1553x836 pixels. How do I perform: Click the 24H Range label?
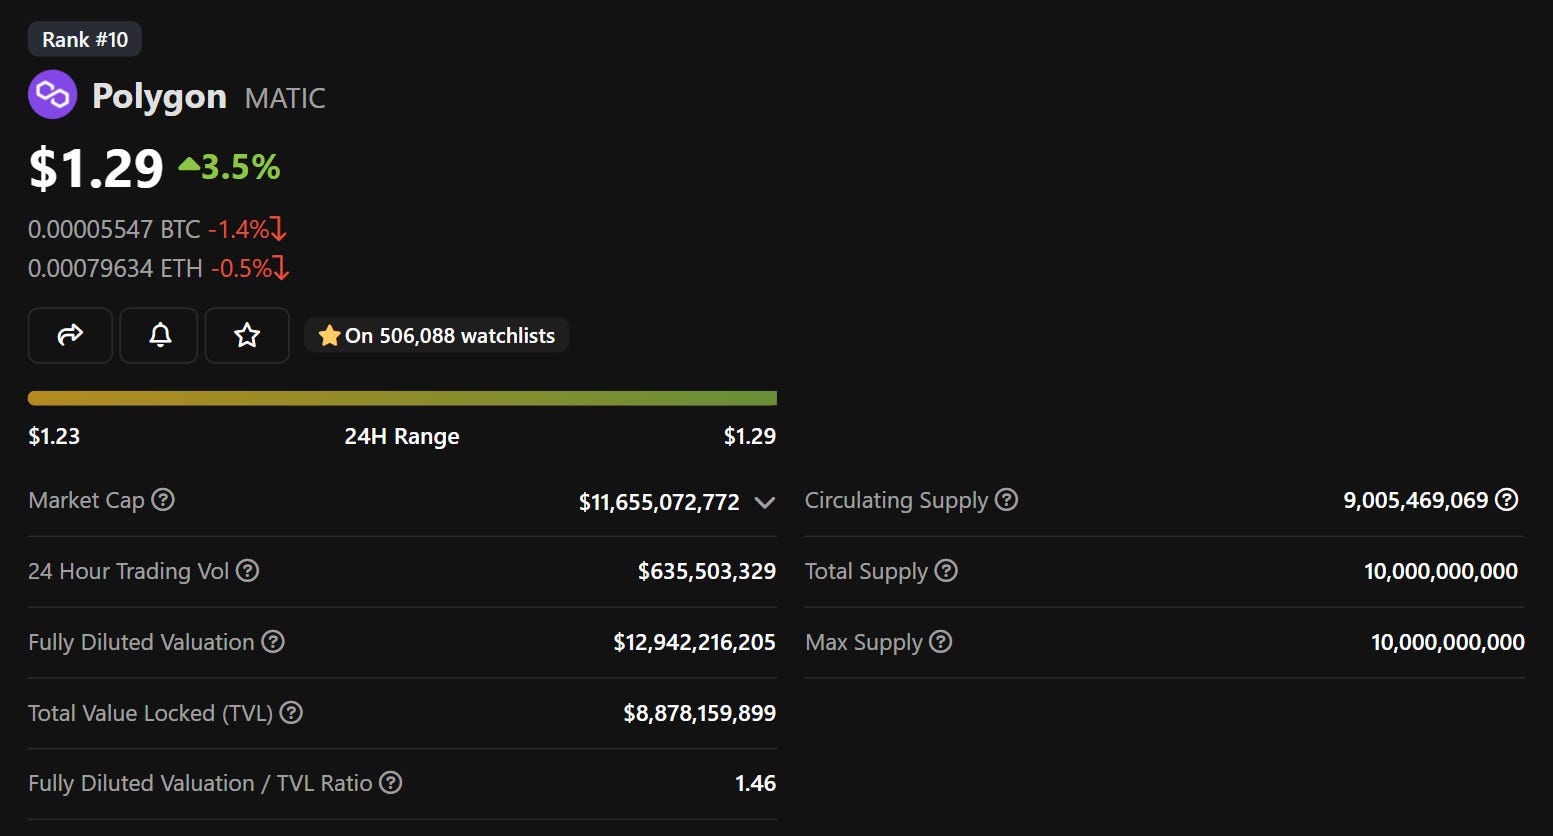click(402, 436)
